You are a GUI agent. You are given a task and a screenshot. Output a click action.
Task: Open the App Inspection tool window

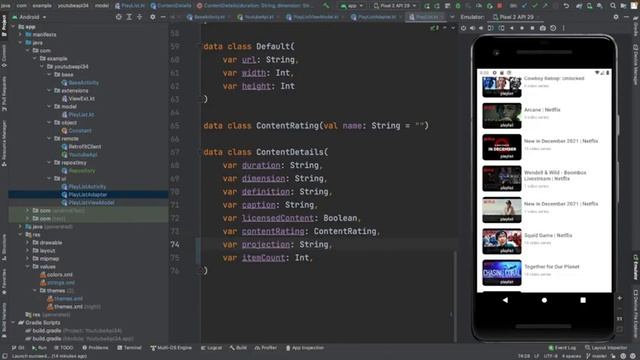pyautogui.click(x=304, y=348)
